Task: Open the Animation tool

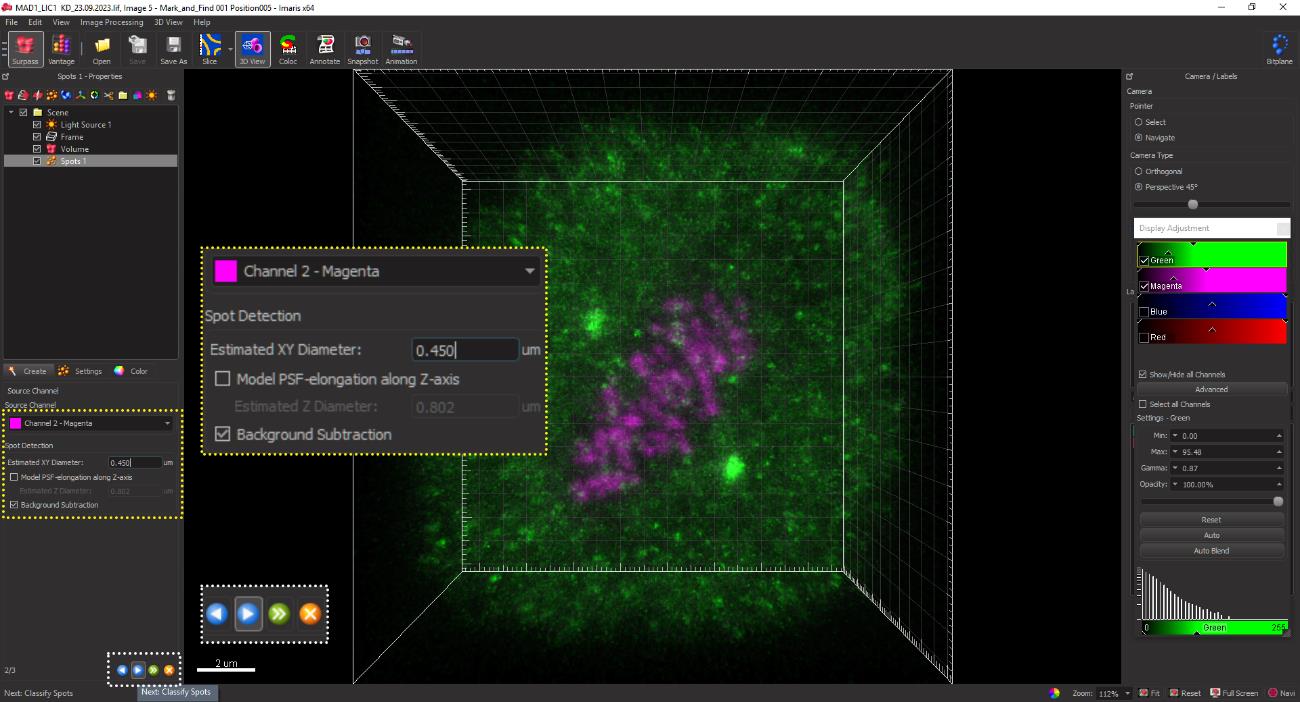Action: (x=401, y=48)
